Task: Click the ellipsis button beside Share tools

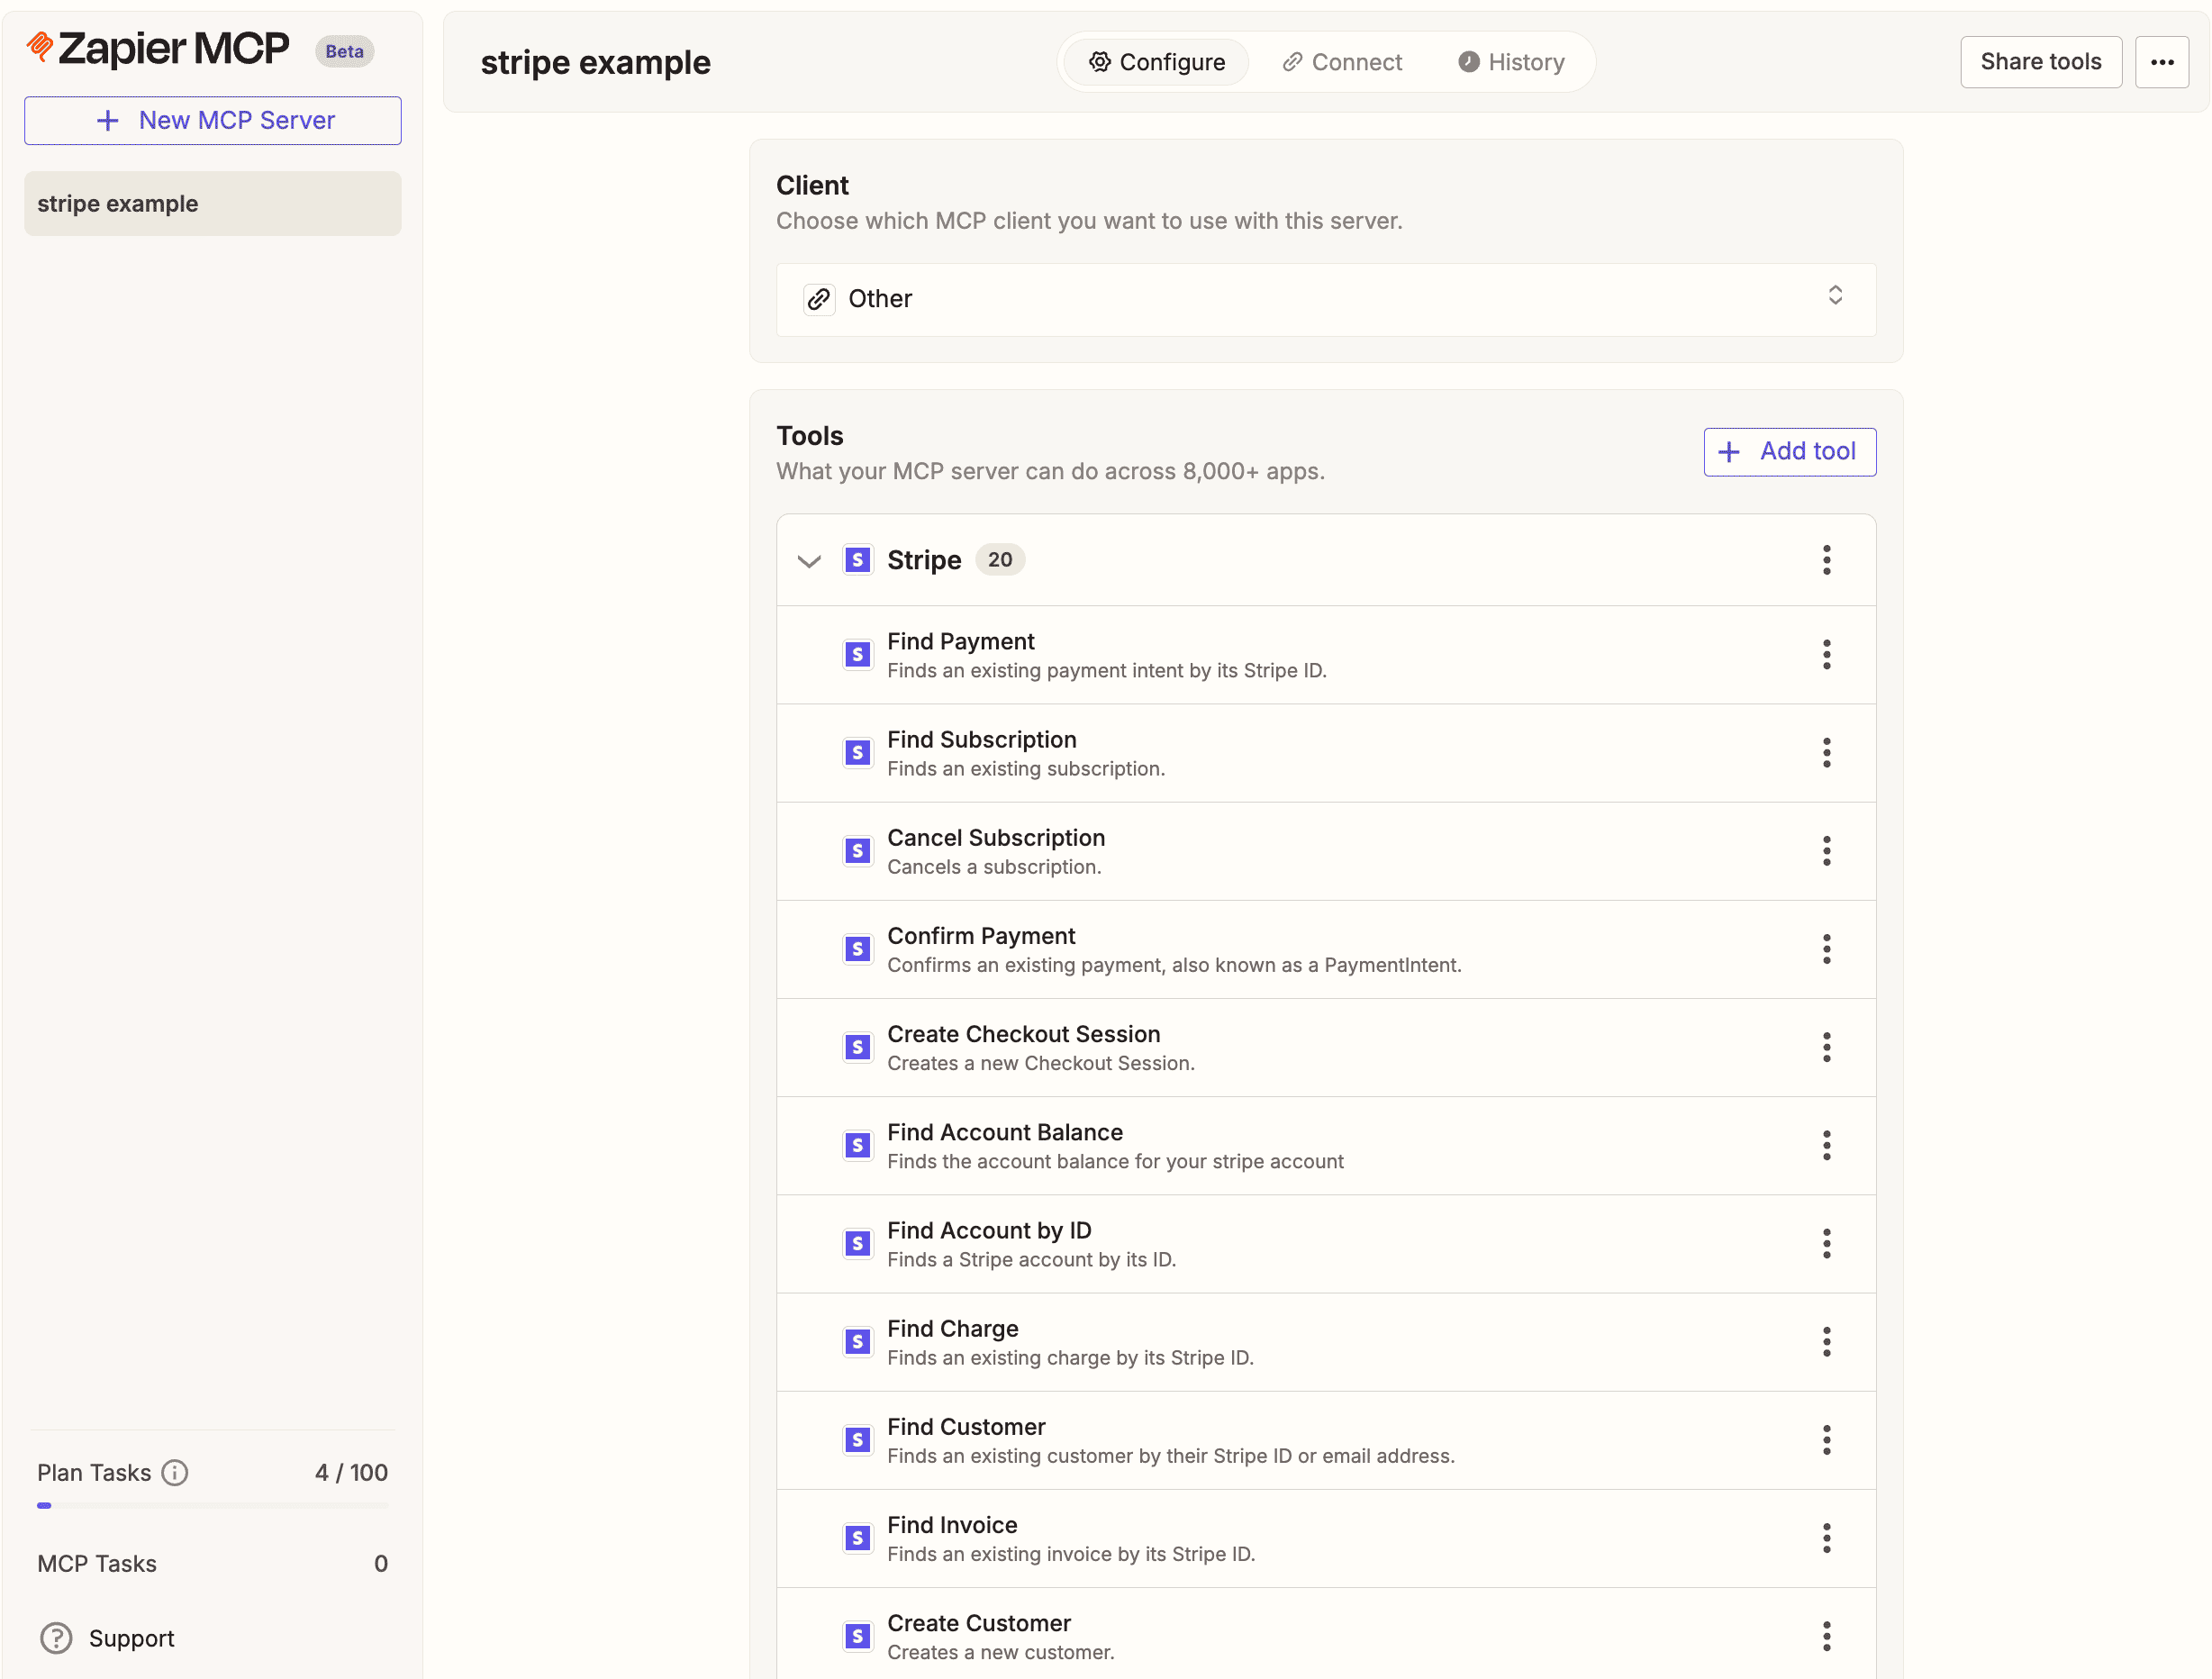Action: pos(2162,62)
